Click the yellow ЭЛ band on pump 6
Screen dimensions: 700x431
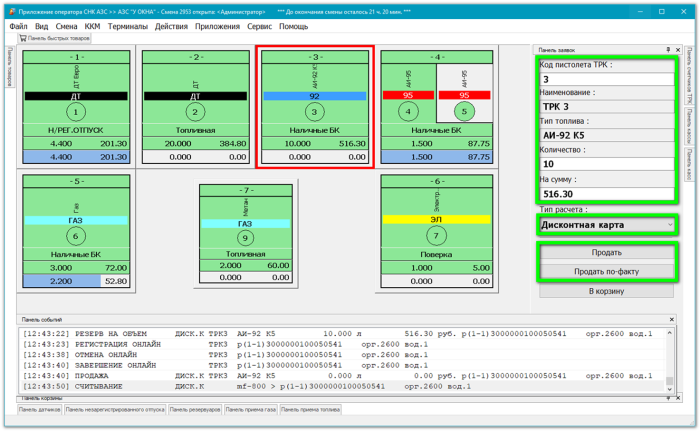pyautogui.click(x=436, y=220)
